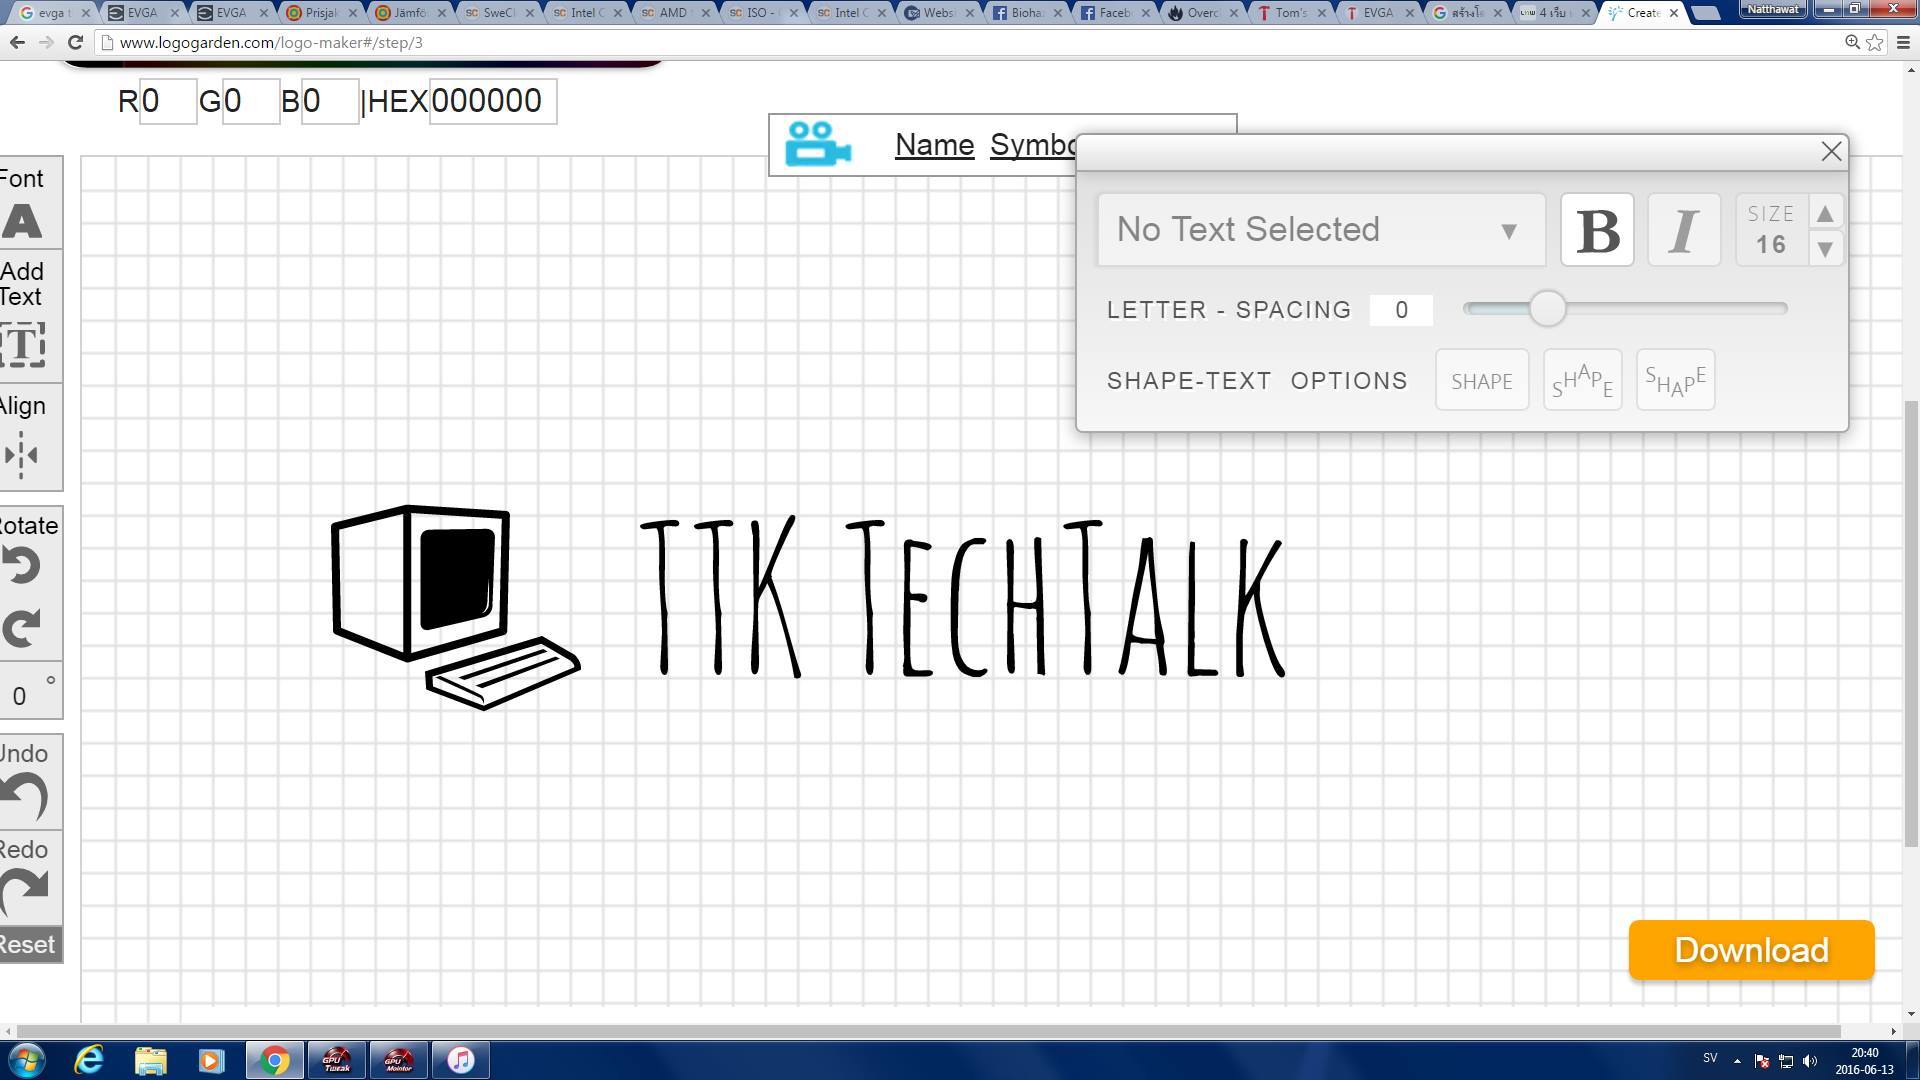Click the blue video camera icon
This screenshot has width=1920, height=1080.
818,144
